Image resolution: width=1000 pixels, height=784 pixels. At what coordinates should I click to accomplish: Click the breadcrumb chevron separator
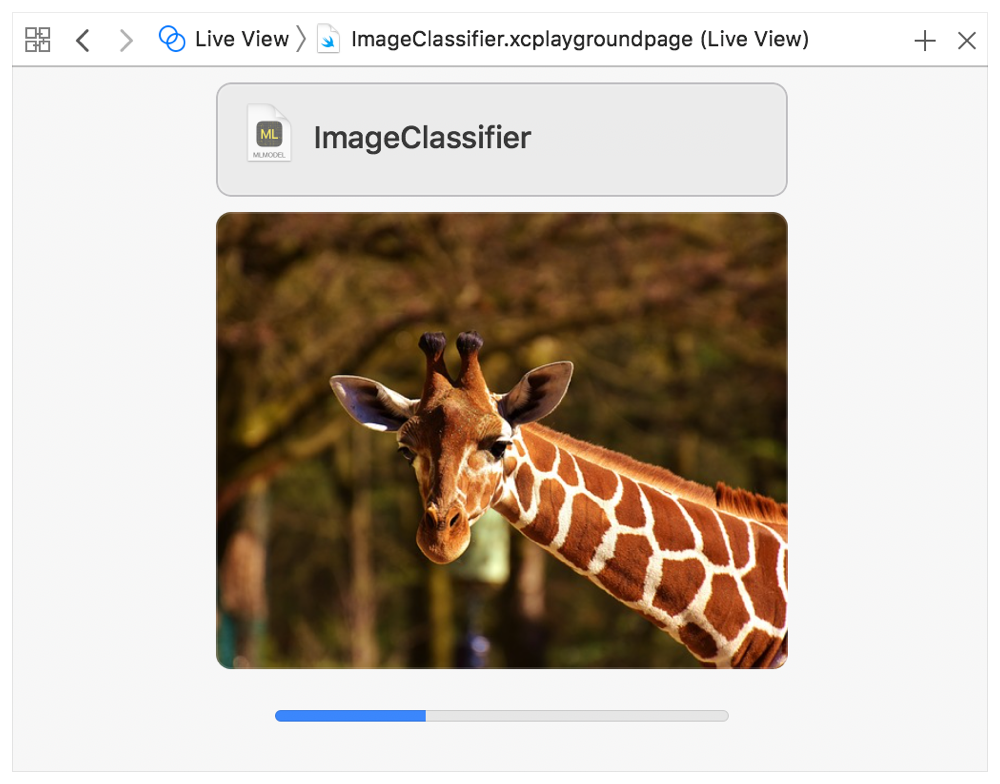(300, 39)
